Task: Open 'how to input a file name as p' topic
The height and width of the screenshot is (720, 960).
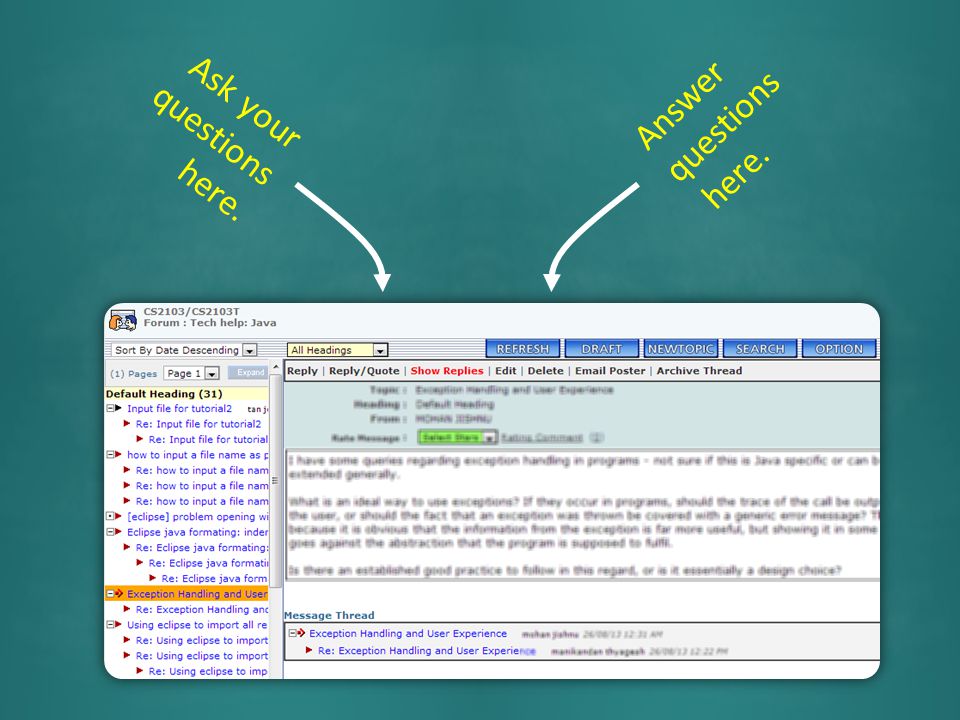Action: coord(197,455)
